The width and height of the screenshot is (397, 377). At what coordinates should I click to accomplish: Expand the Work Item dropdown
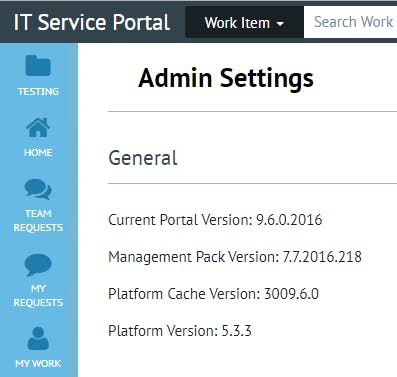[244, 23]
